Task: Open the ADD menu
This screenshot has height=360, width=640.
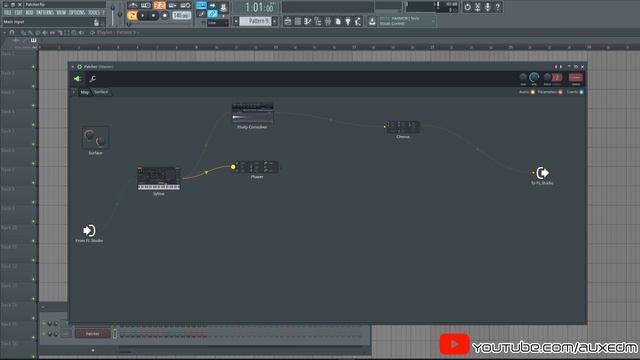Action: pos(29,13)
